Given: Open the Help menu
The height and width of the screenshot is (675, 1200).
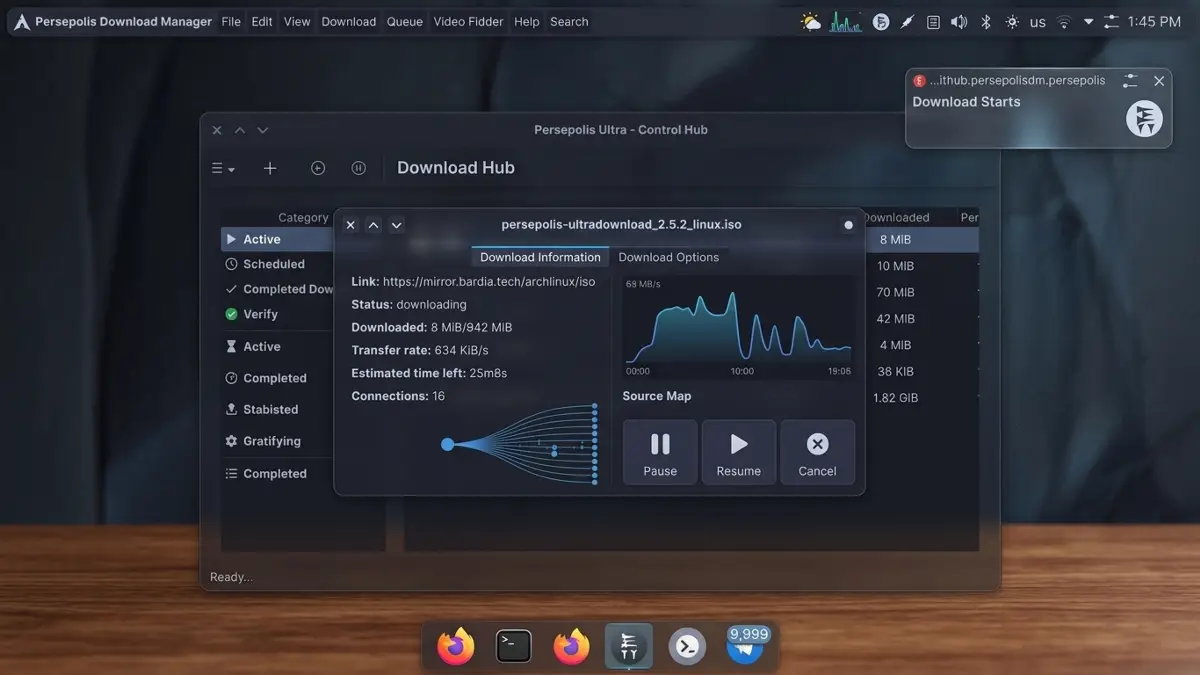Looking at the screenshot, I should pos(527,21).
